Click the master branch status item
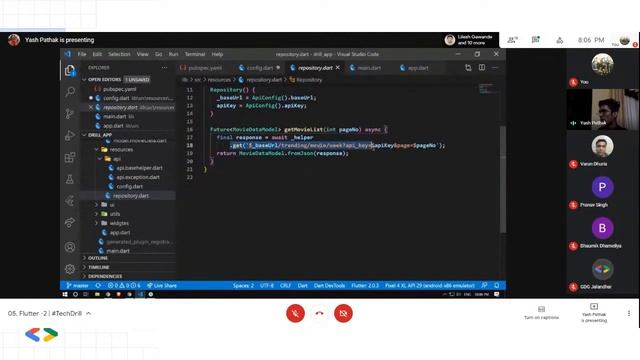 tap(78, 285)
